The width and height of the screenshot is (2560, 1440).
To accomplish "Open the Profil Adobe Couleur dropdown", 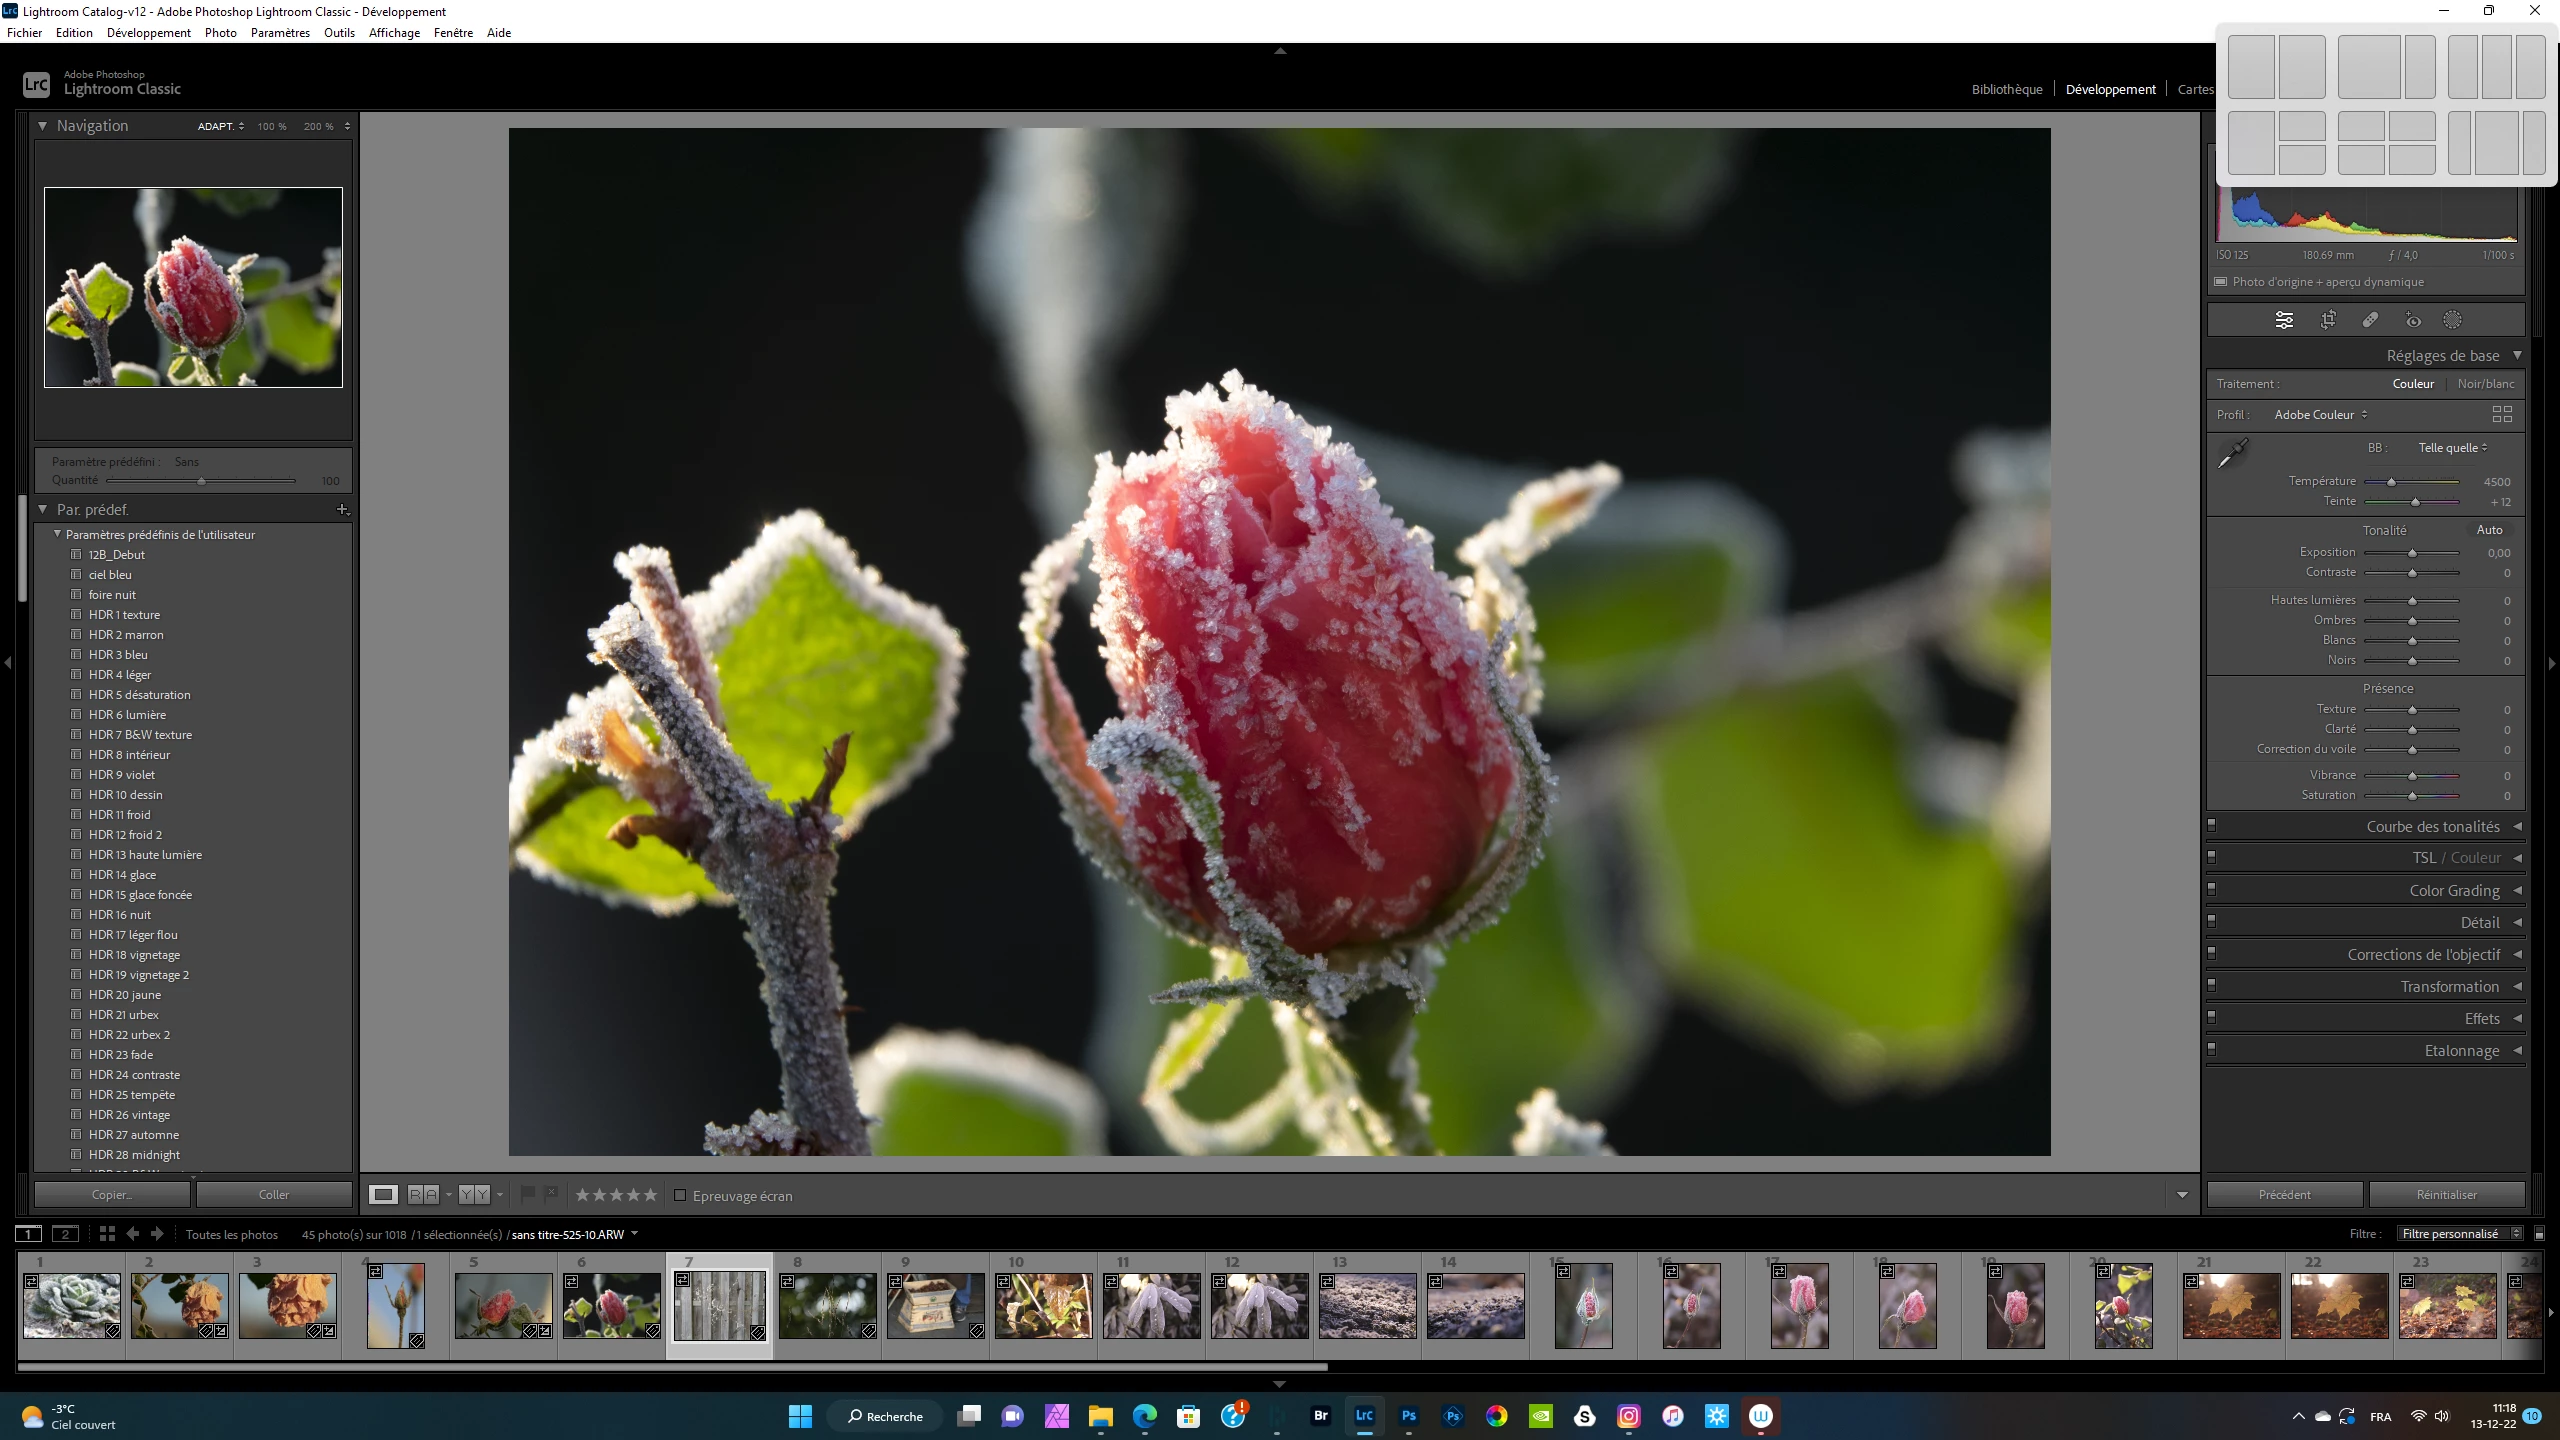I will pyautogui.click(x=2320, y=415).
